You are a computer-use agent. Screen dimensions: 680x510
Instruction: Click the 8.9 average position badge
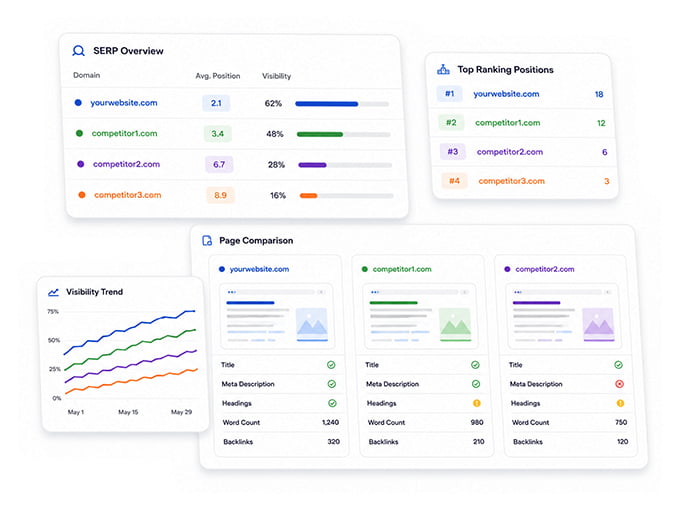click(x=220, y=195)
